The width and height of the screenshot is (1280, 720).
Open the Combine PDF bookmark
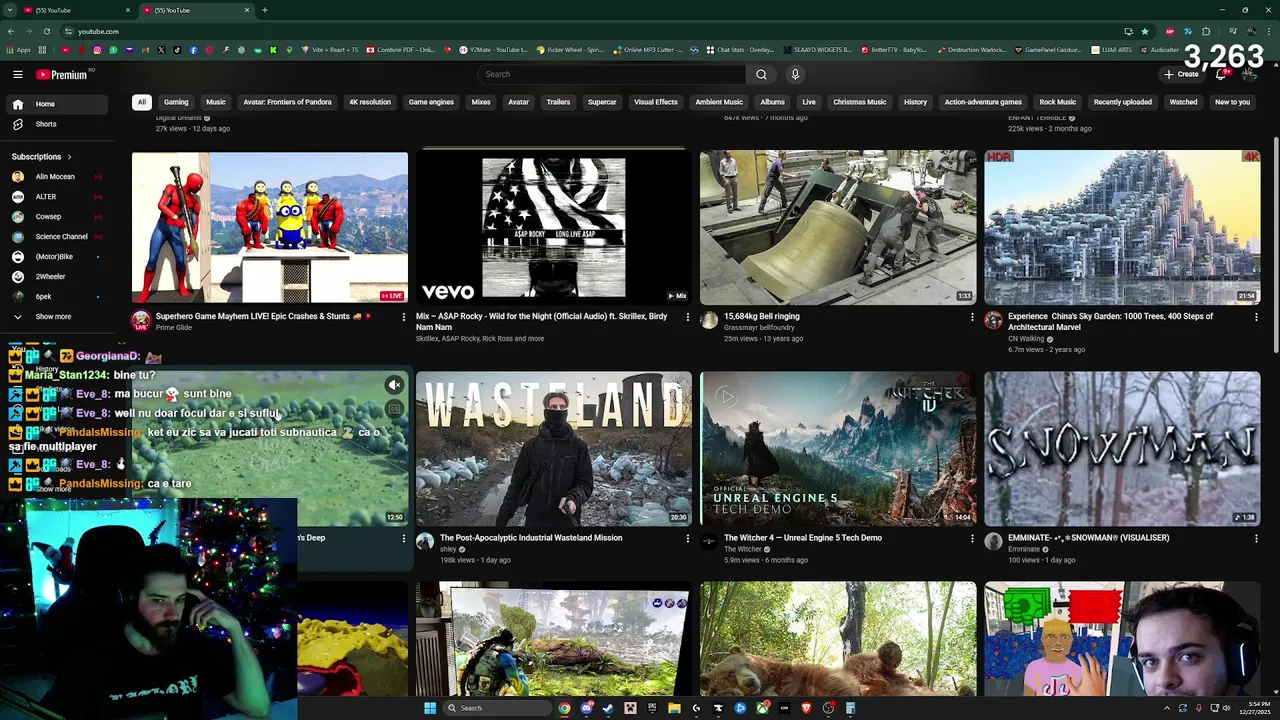pos(400,50)
